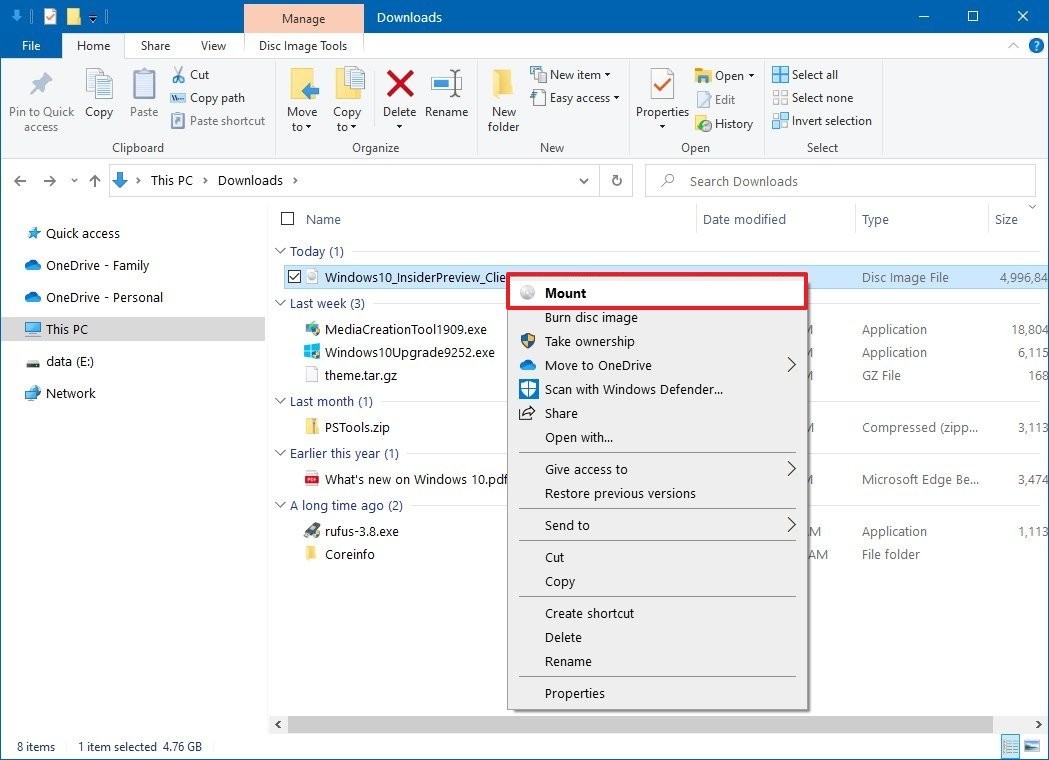Click Select none in ribbon

pyautogui.click(x=813, y=98)
